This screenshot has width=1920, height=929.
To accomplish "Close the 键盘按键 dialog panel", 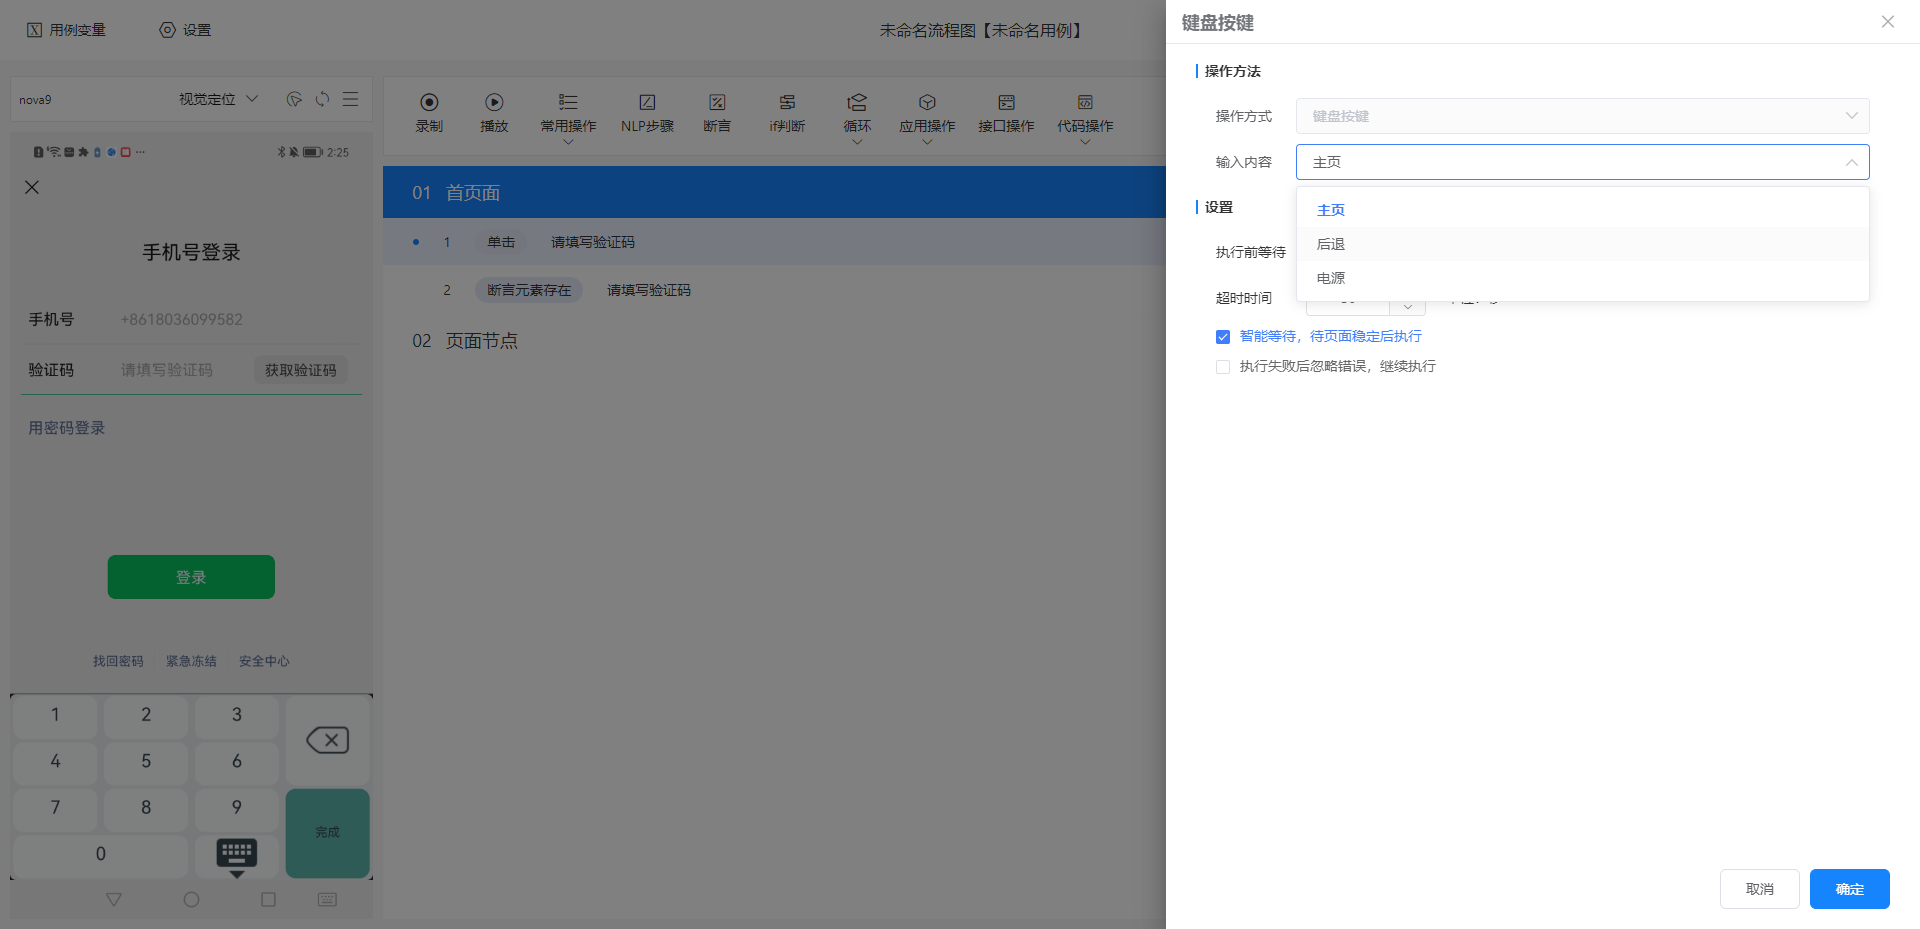I will [x=1887, y=22].
